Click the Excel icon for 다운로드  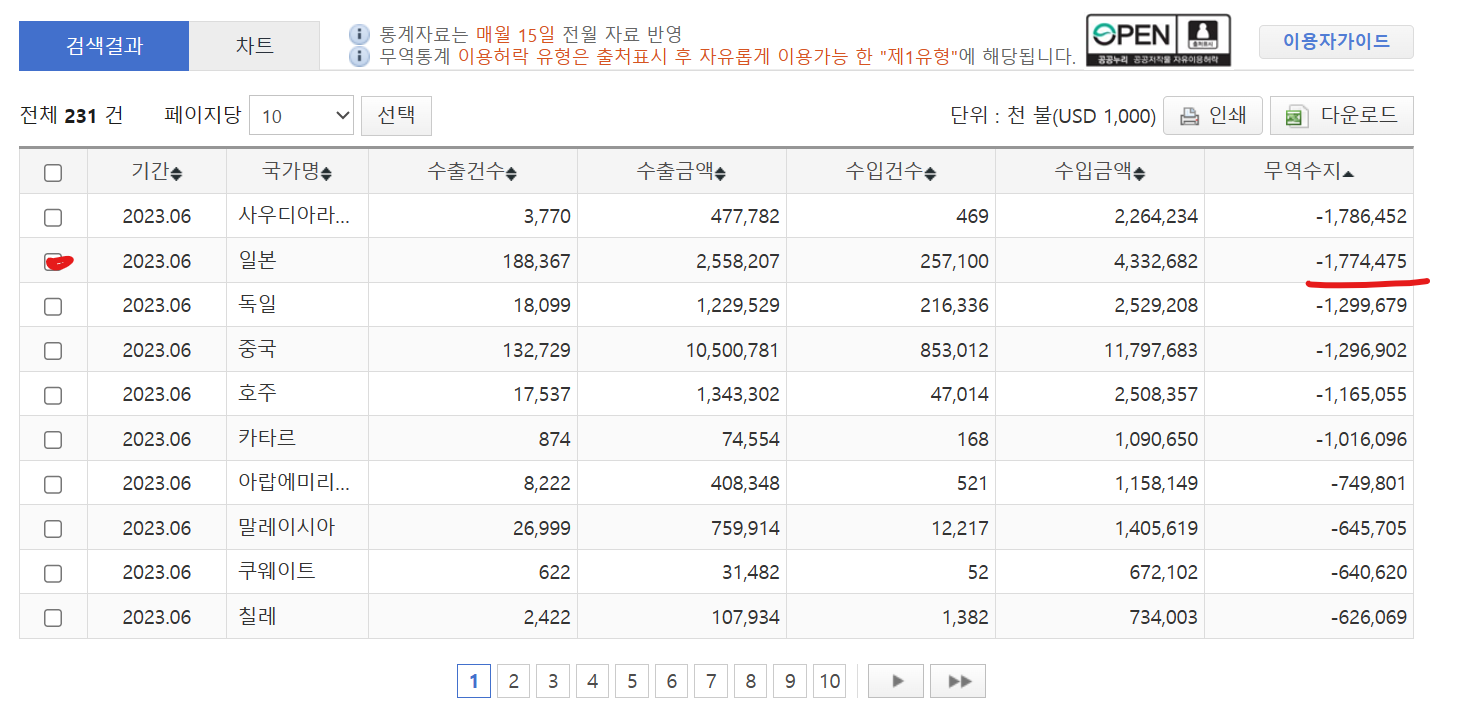[1297, 116]
